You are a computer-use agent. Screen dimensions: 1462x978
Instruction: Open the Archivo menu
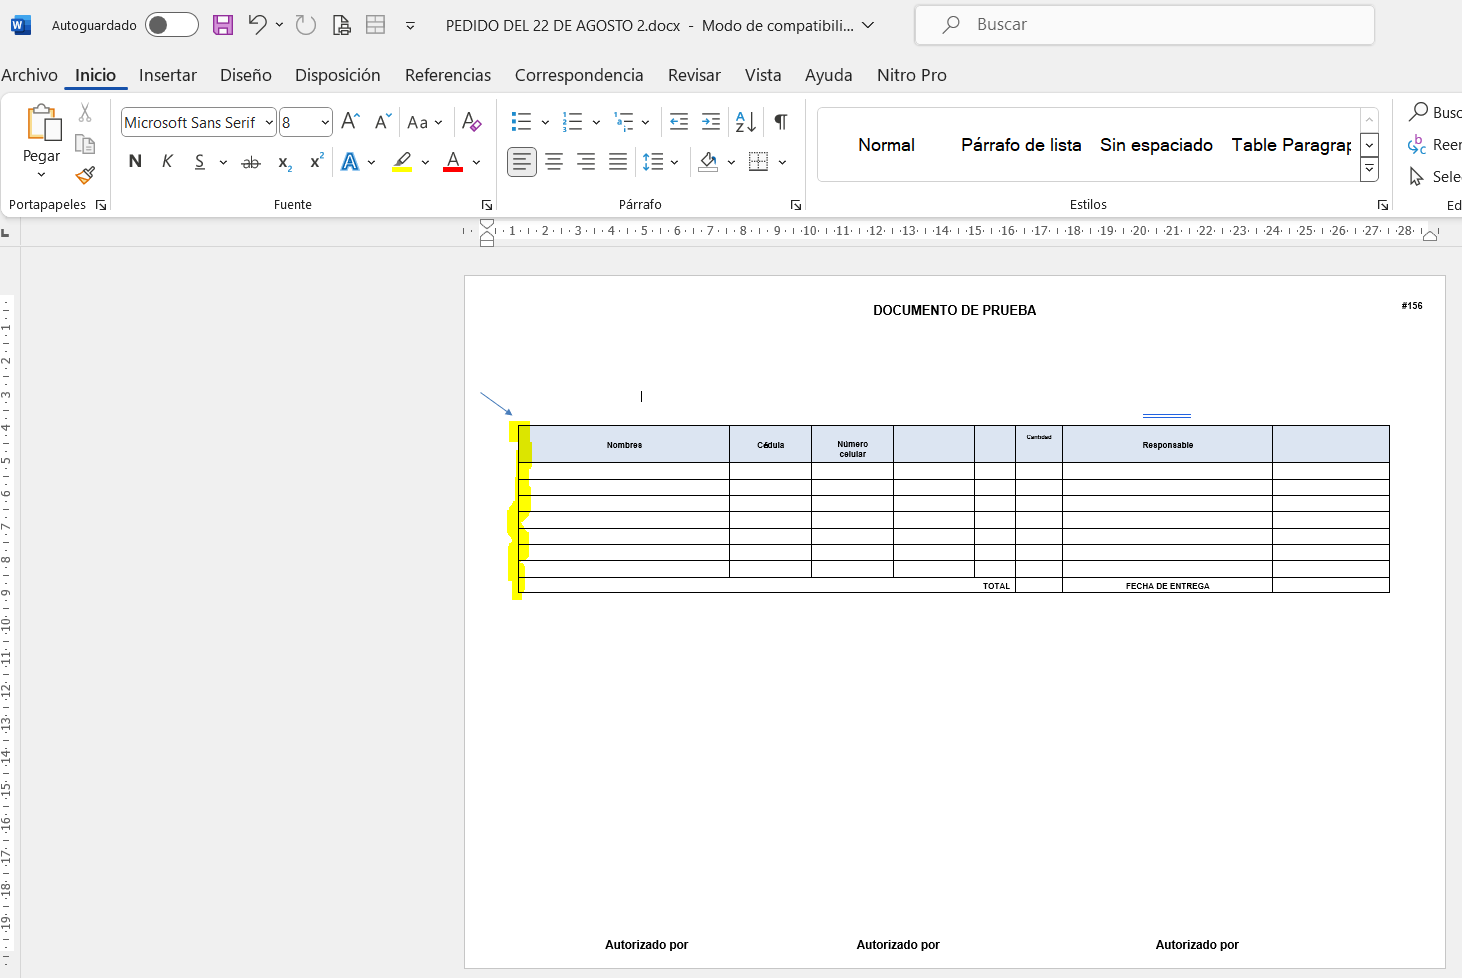tap(29, 75)
